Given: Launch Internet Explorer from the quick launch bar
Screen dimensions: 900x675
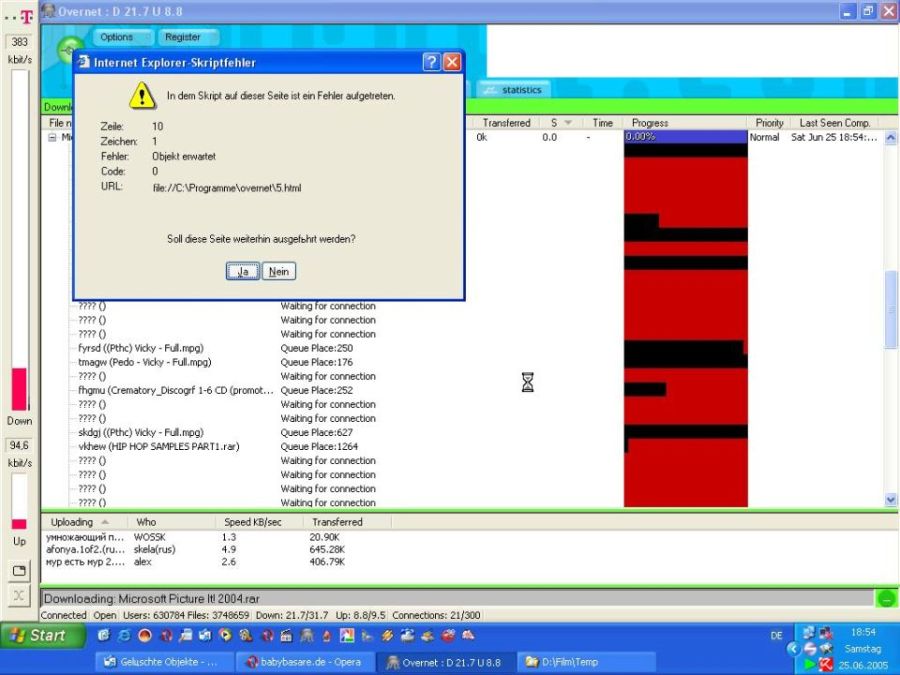Looking at the screenshot, I should coord(124,635).
